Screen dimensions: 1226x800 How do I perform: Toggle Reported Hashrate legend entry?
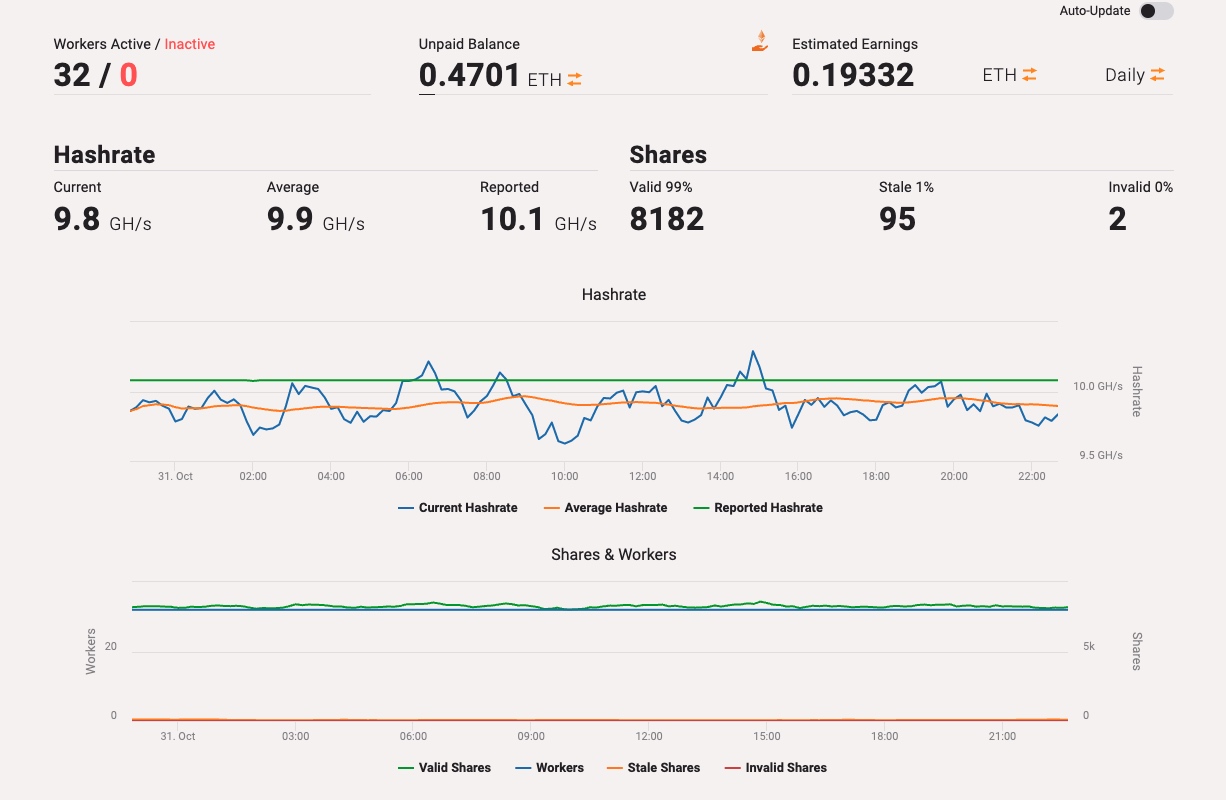[x=757, y=508]
